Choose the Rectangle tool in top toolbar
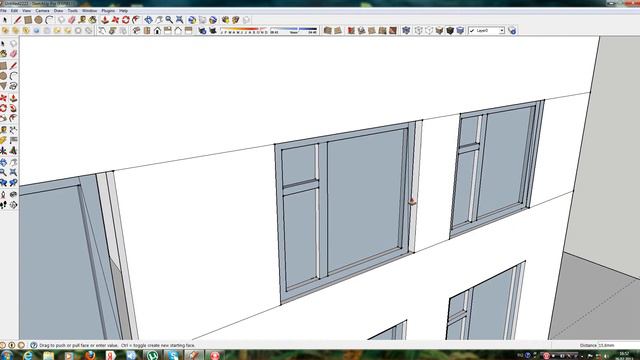 [28, 20]
